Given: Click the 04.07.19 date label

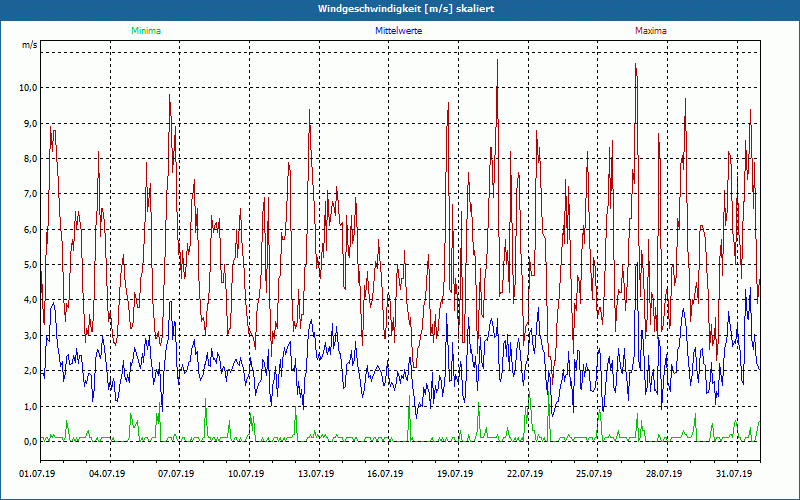Looking at the screenshot, I should point(107,474).
